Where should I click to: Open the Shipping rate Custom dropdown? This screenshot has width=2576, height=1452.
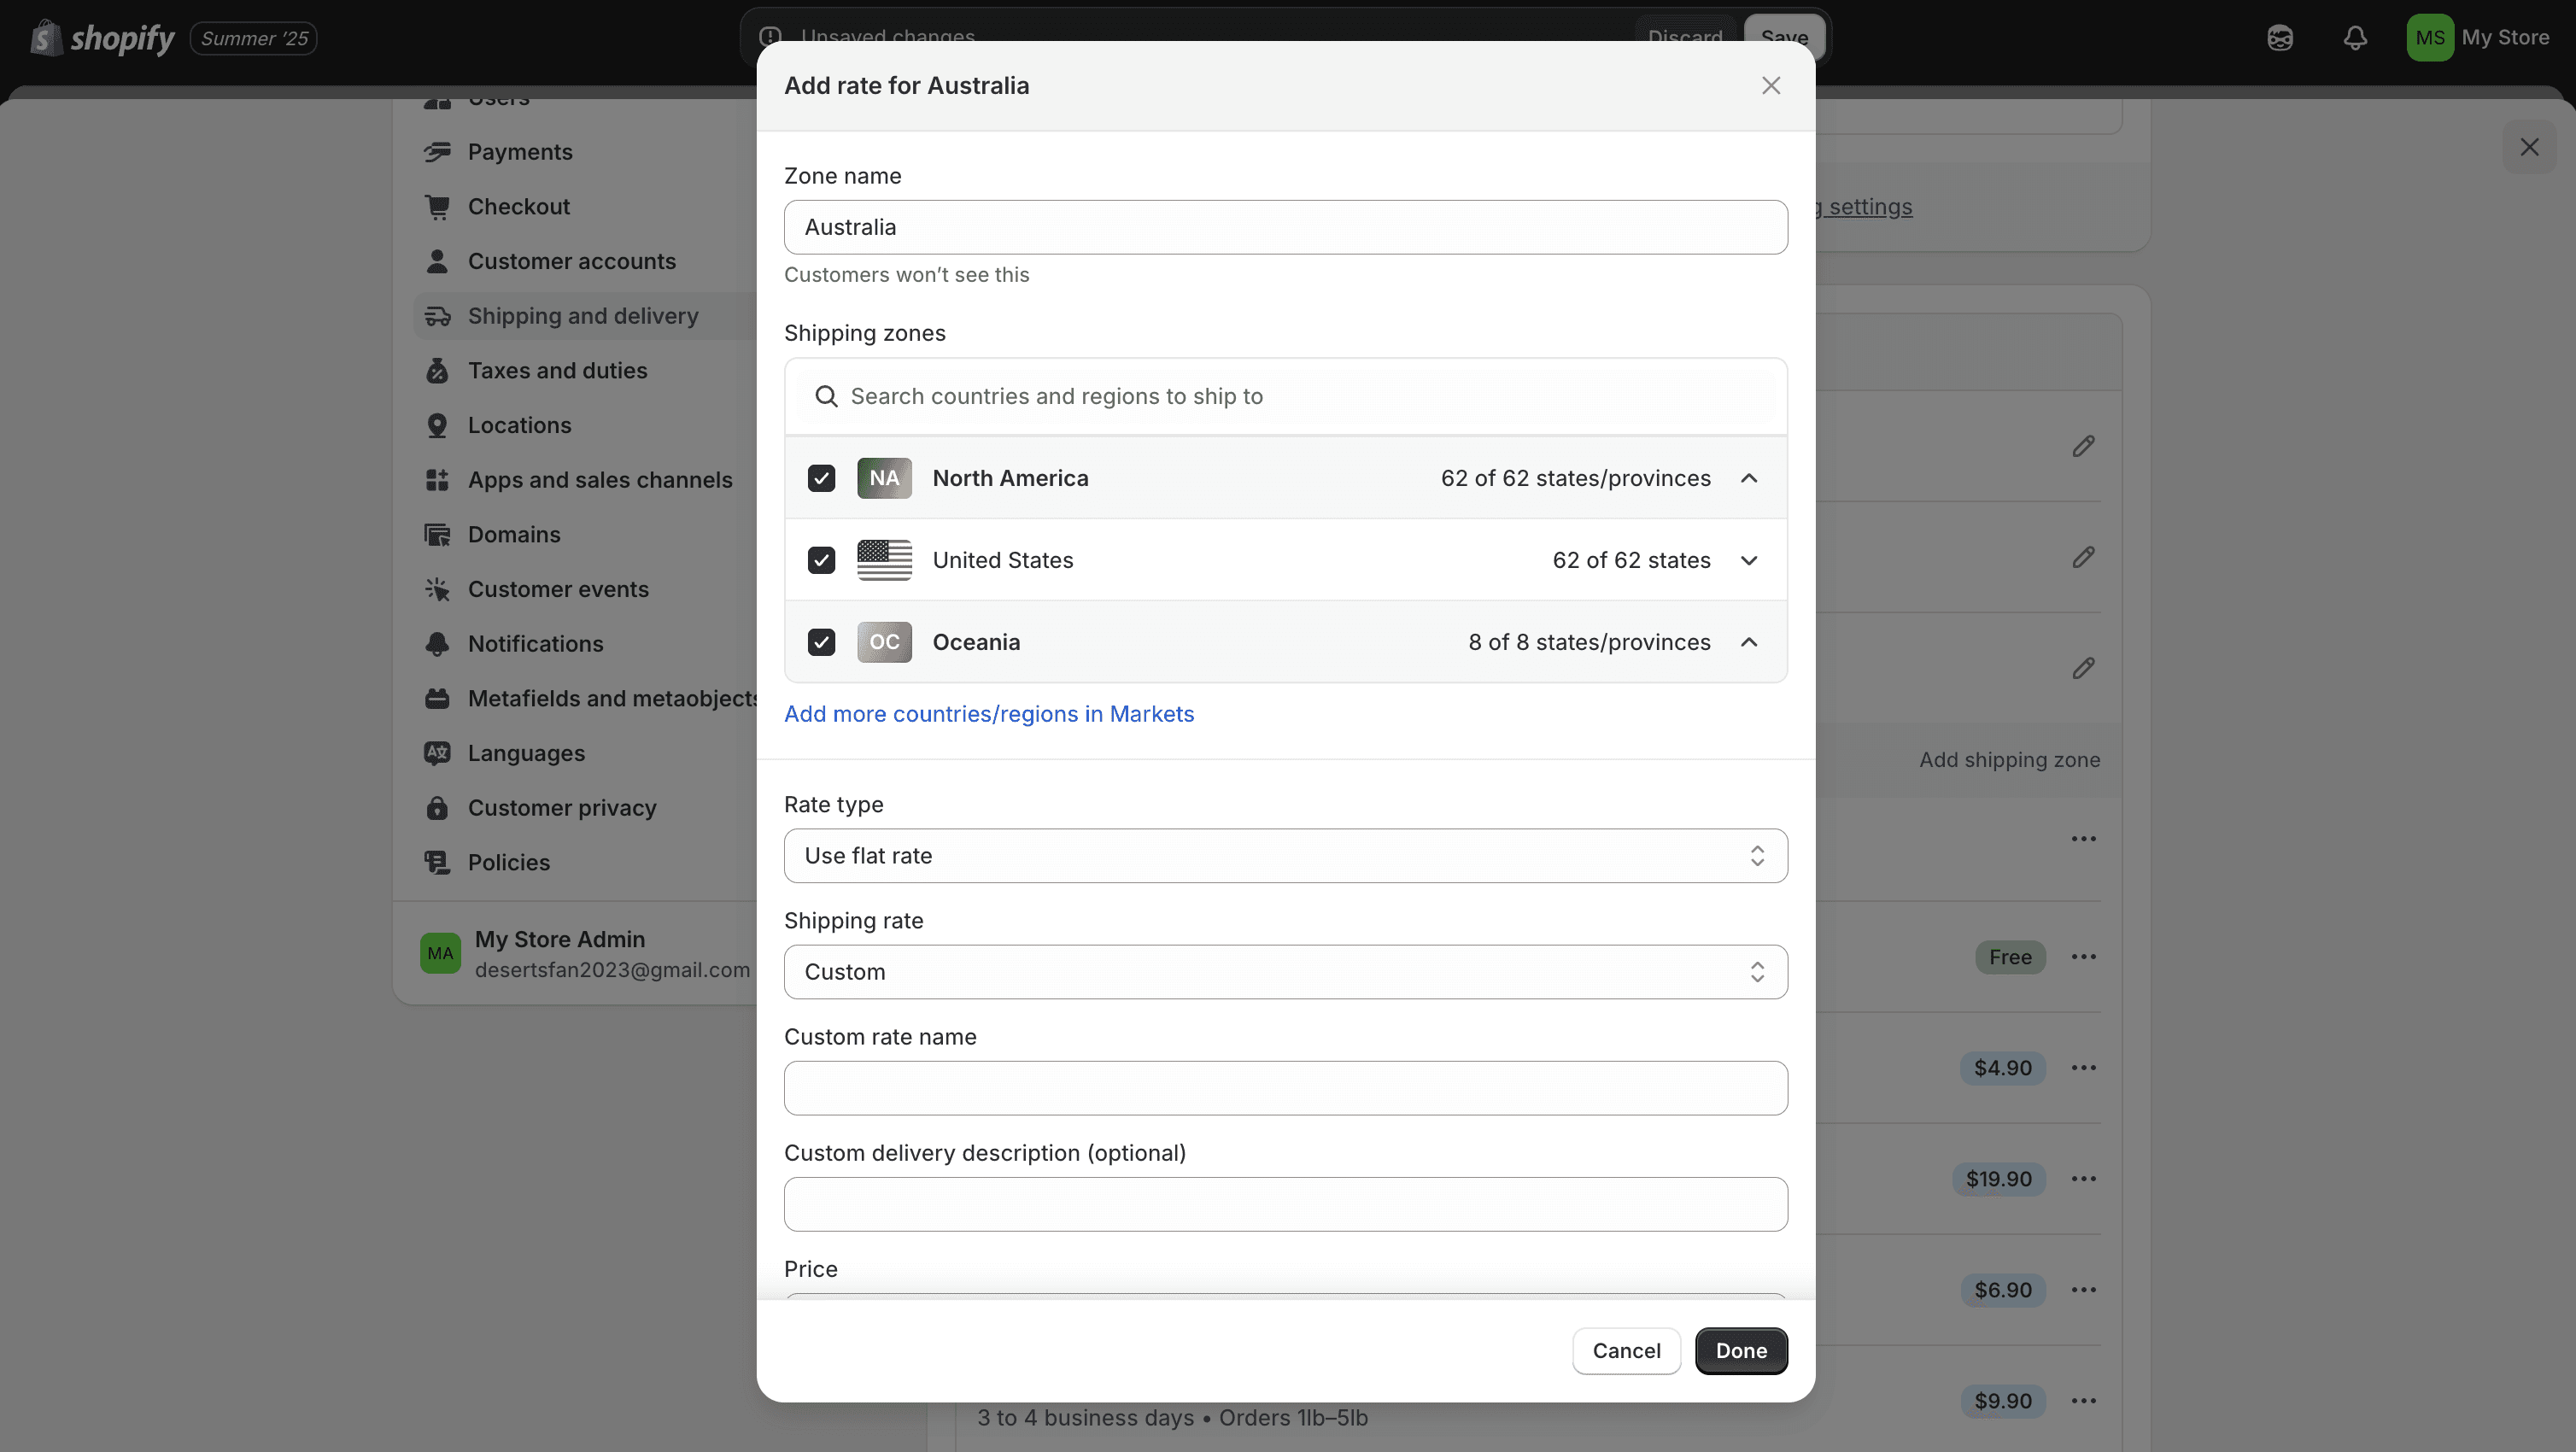coord(1285,972)
